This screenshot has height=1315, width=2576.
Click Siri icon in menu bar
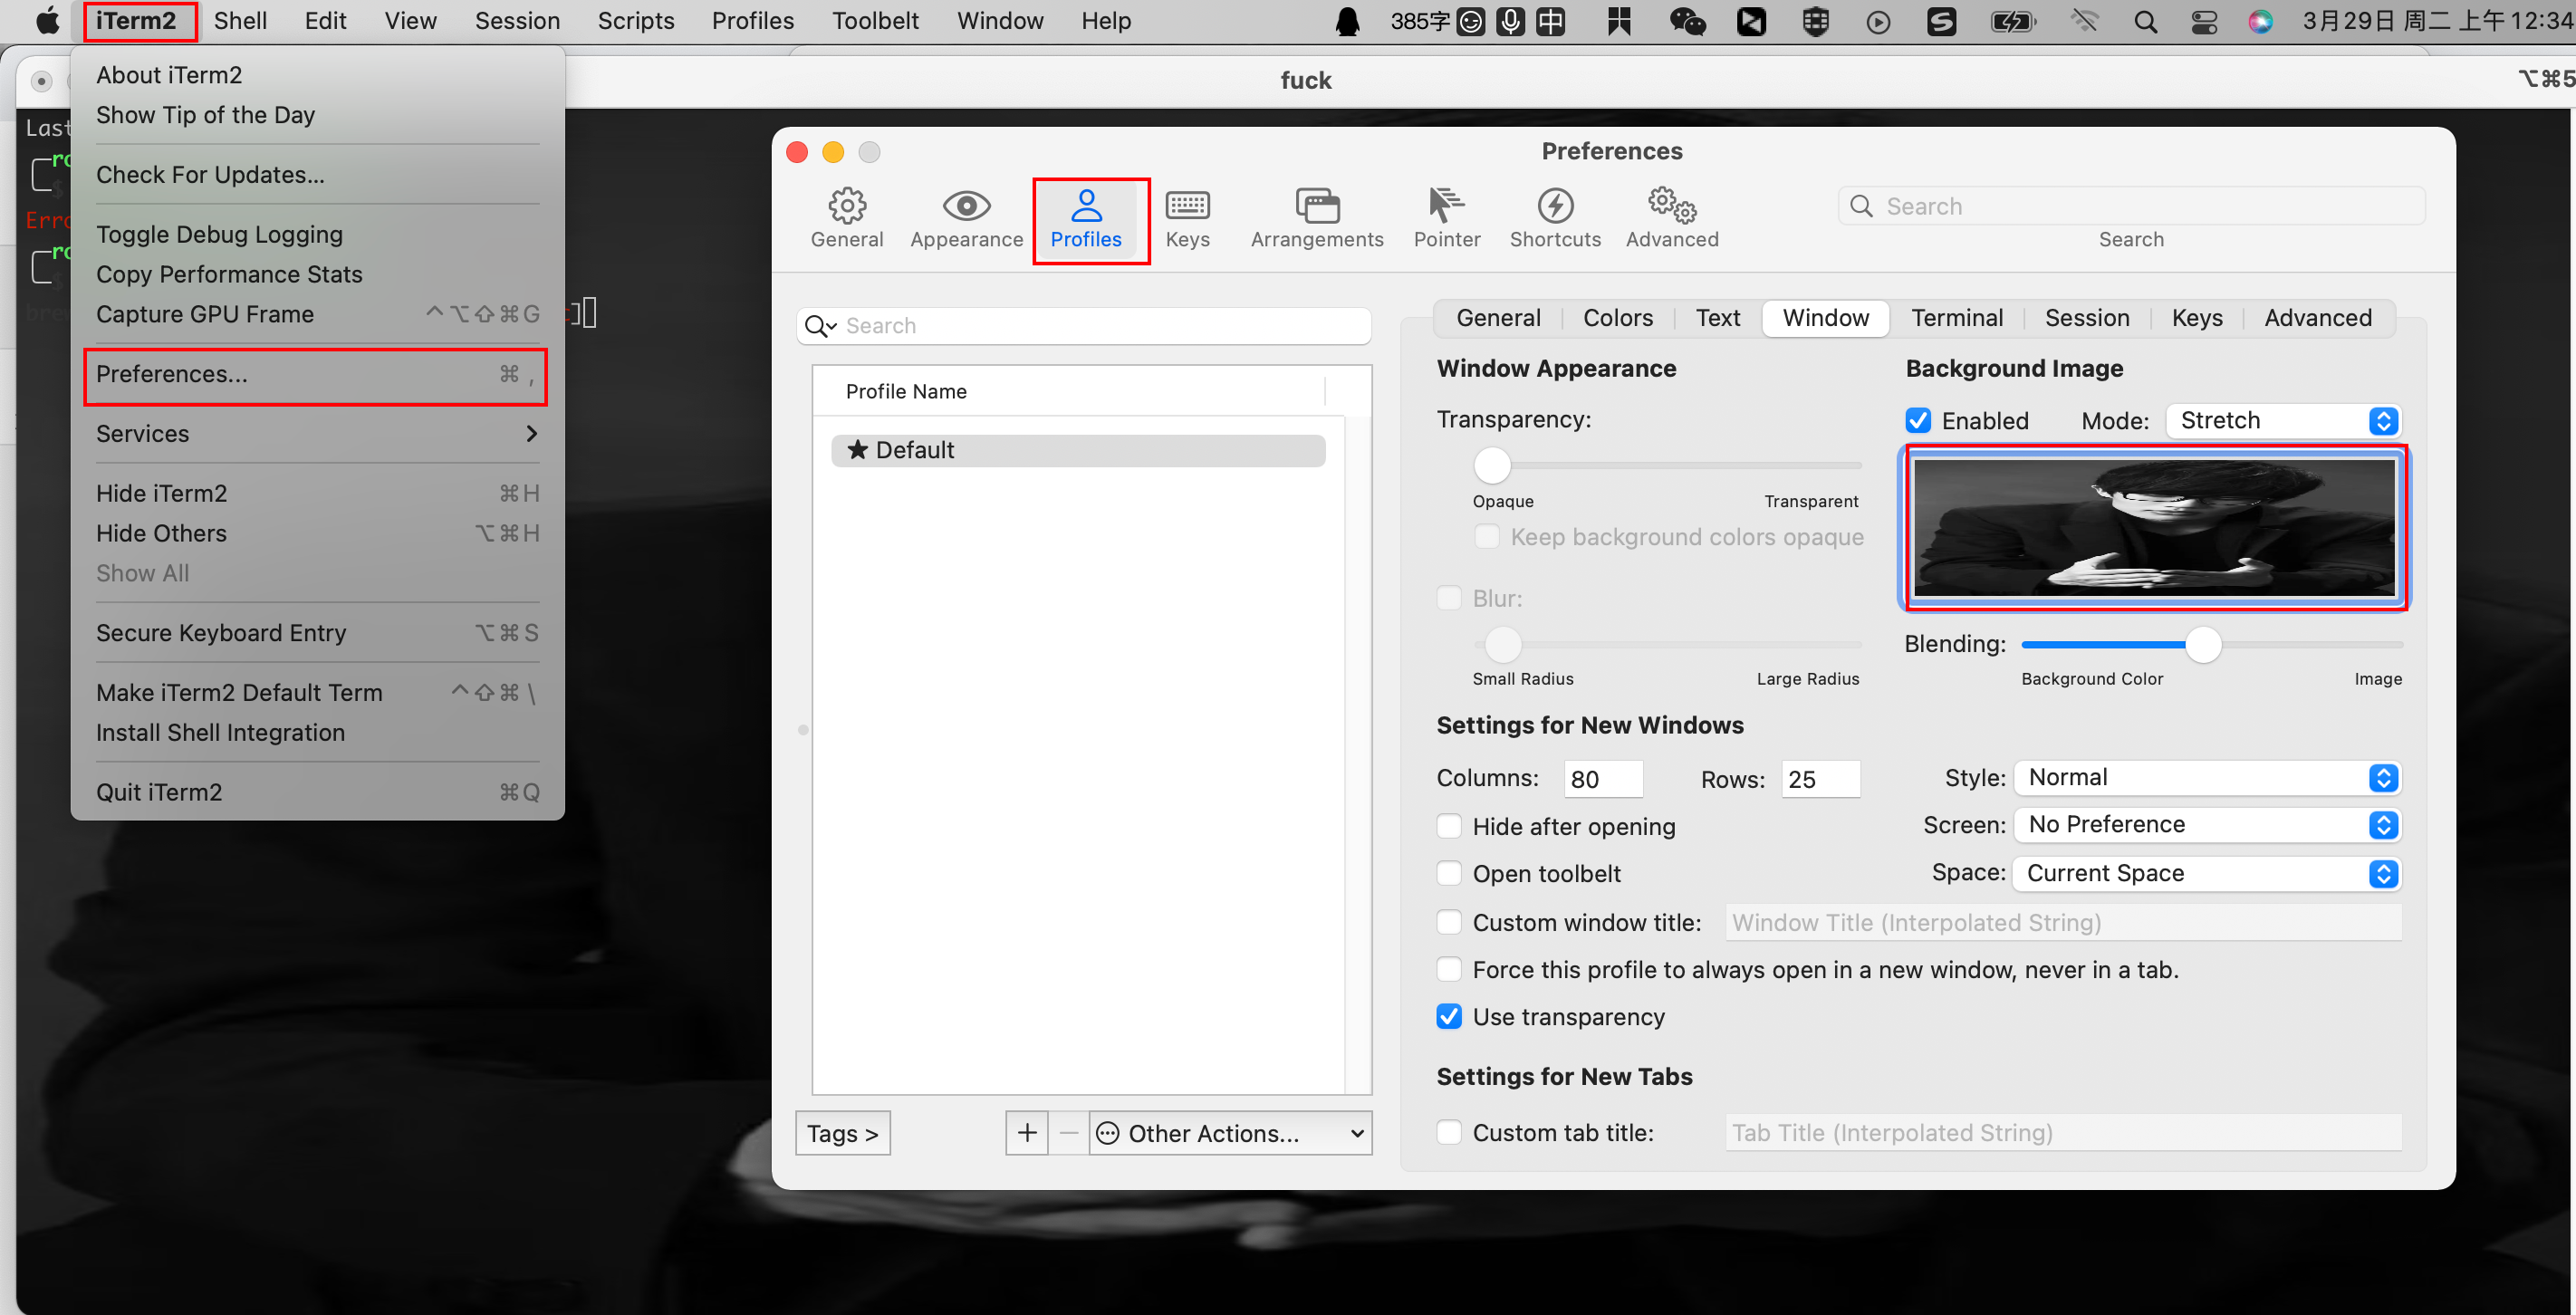coord(2260,21)
